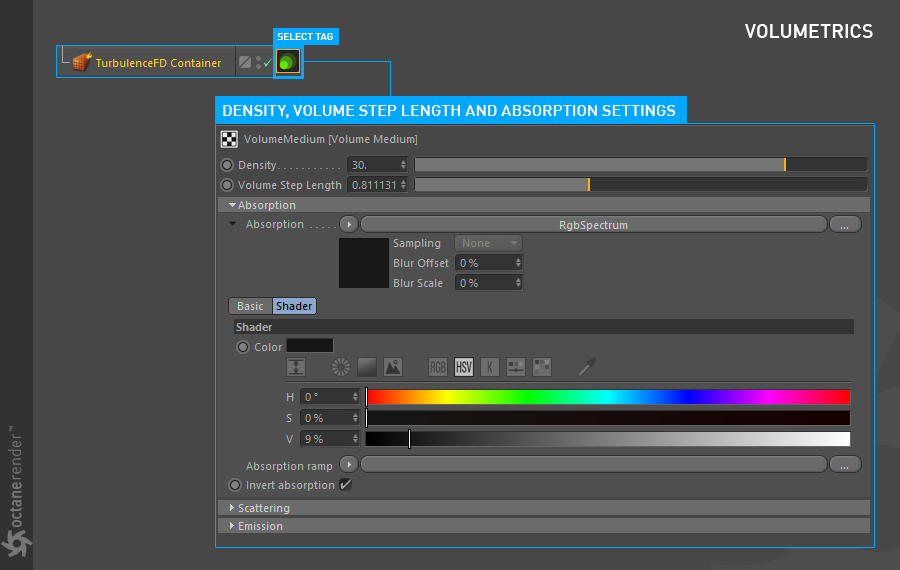Screen dimensions: 900x570
Task: Click the Invert absorption animation dot
Action: tap(235, 485)
